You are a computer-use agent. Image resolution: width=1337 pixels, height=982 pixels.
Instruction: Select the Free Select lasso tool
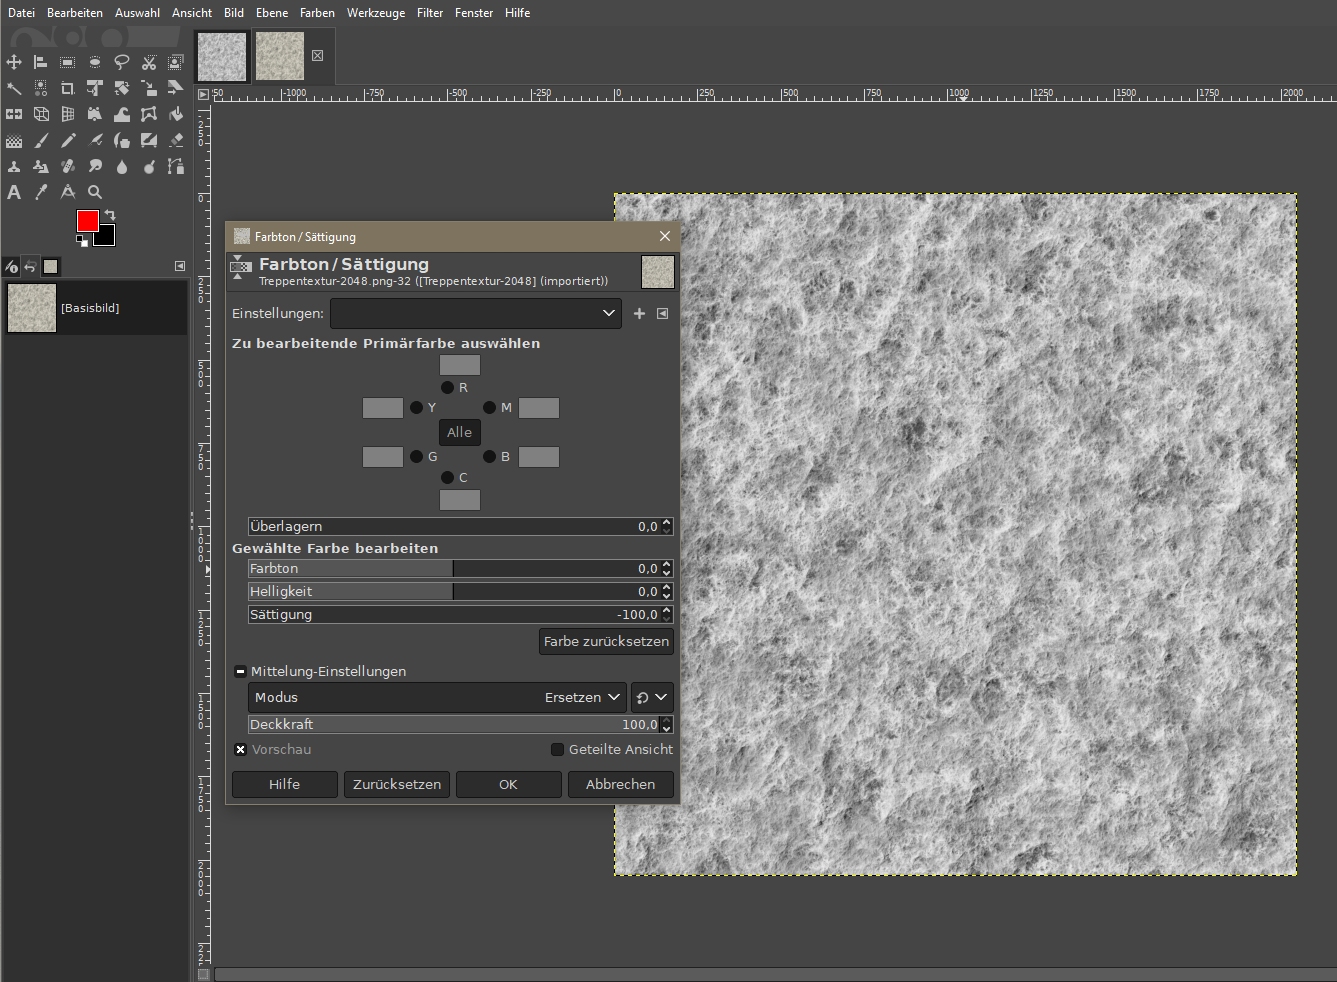tap(122, 62)
